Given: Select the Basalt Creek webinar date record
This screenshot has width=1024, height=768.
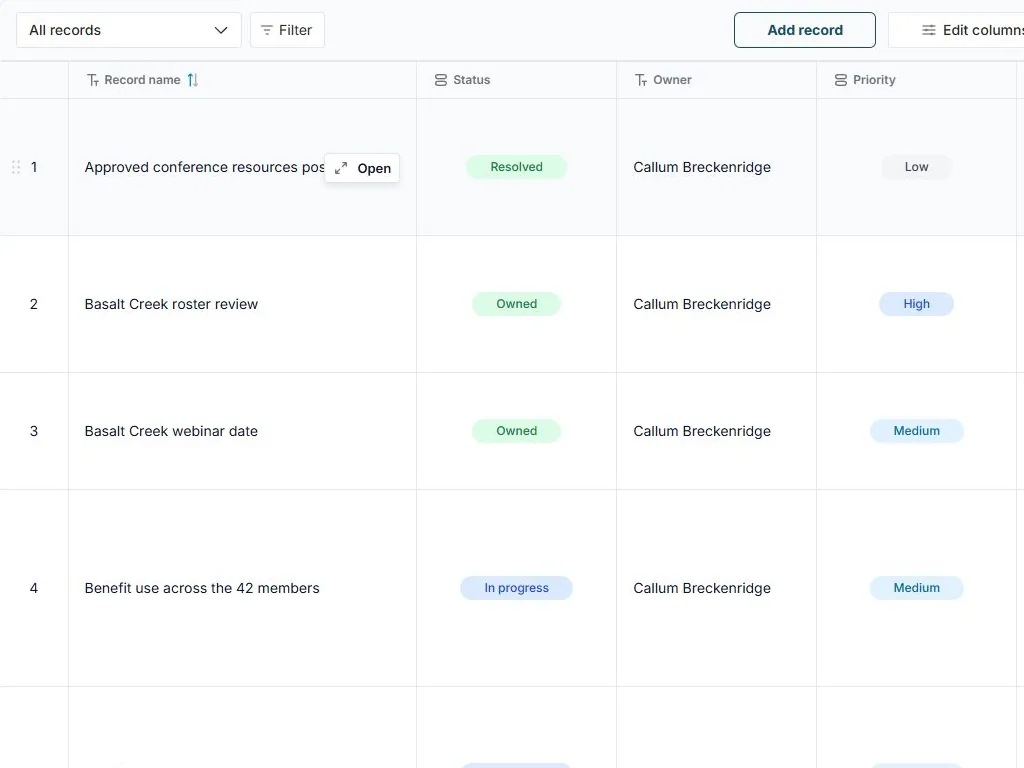Looking at the screenshot, I should 171,431.
